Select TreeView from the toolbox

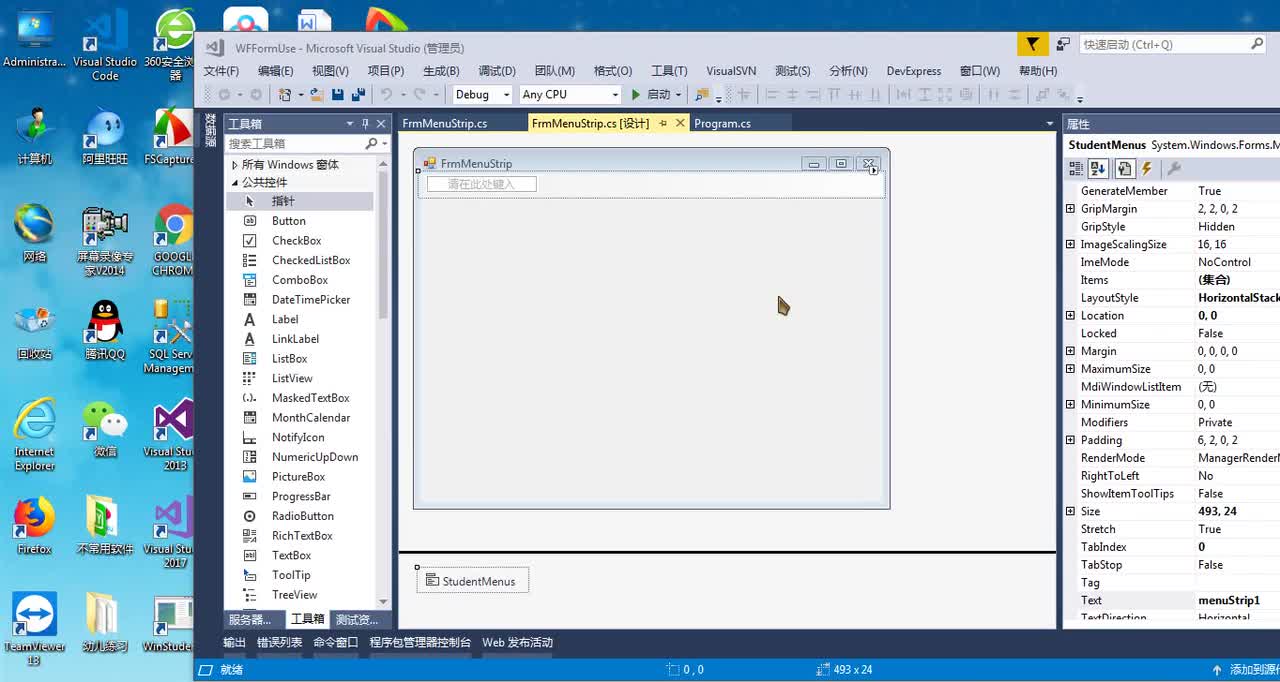click(294, 595)
